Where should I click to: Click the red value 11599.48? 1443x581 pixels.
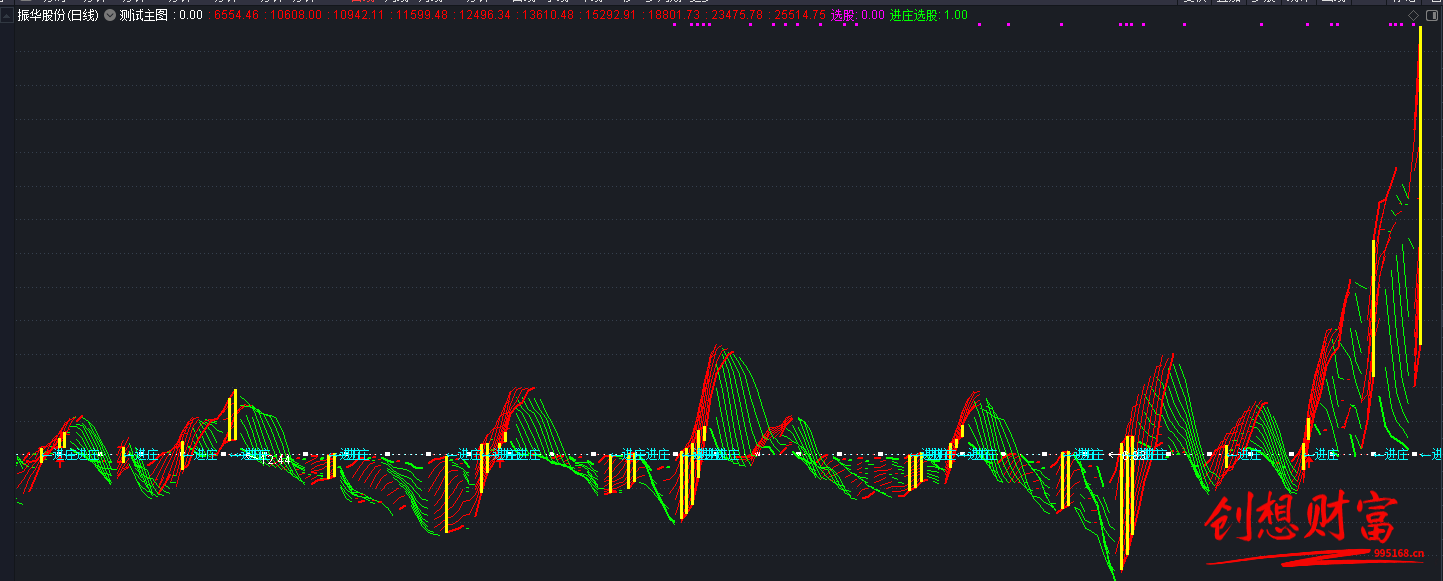(x=421, y=15)
